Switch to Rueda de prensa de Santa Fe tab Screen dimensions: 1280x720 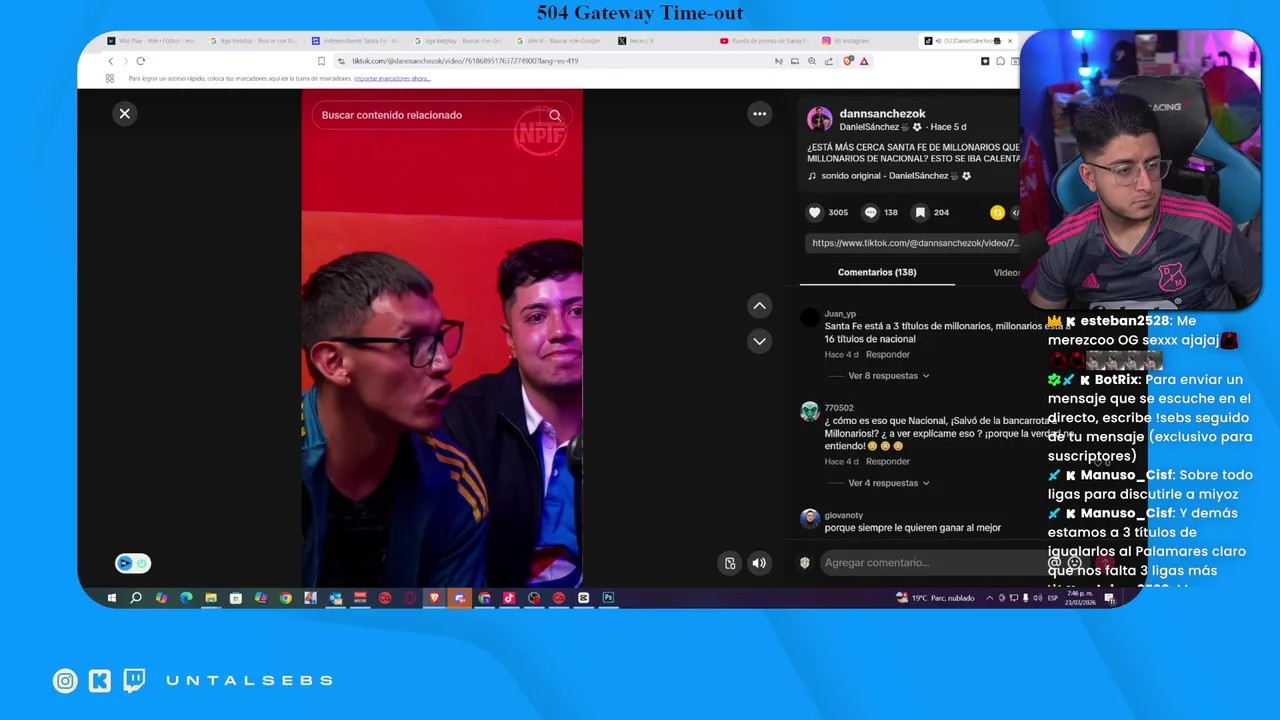[x=764, y=41]
